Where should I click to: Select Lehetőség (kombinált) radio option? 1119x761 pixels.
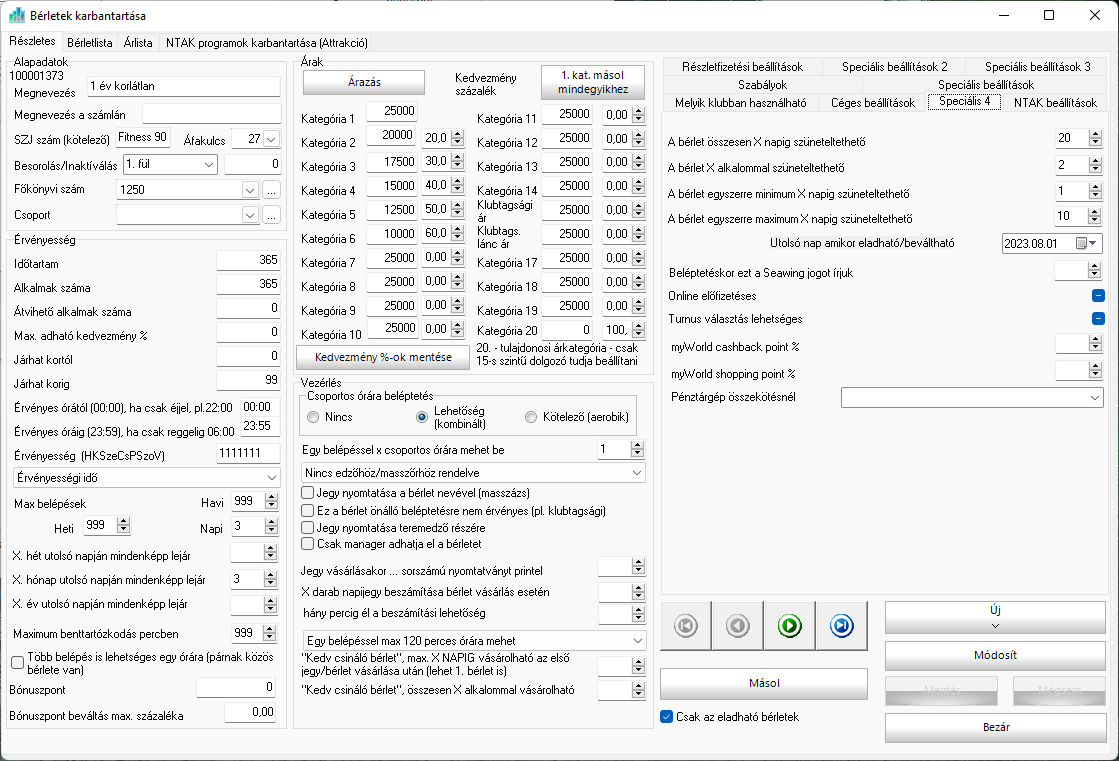422,417
